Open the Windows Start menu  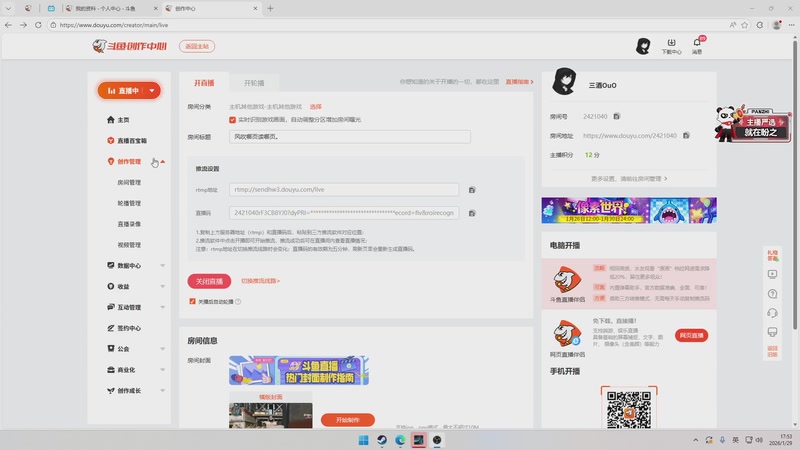click(x=363, y=440)
